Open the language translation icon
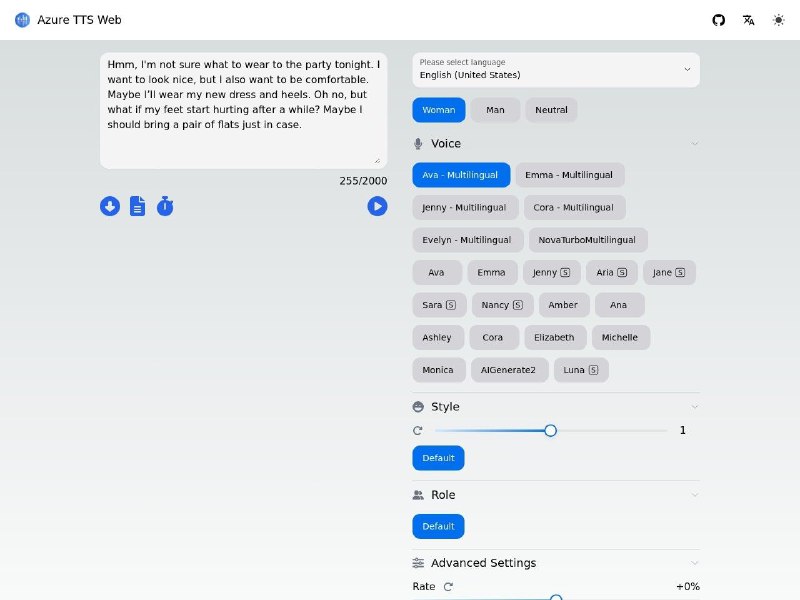800x600 pixels. point(748,20)
